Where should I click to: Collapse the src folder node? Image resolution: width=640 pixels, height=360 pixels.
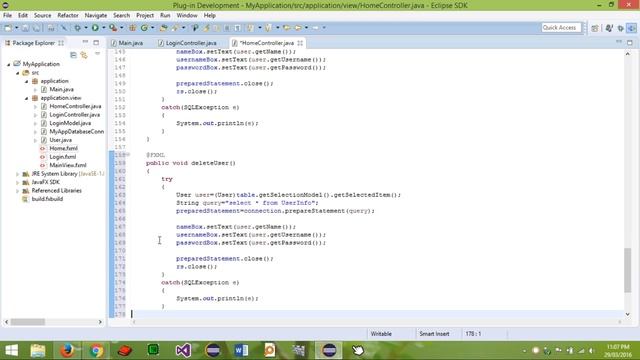tap(18, 73)
